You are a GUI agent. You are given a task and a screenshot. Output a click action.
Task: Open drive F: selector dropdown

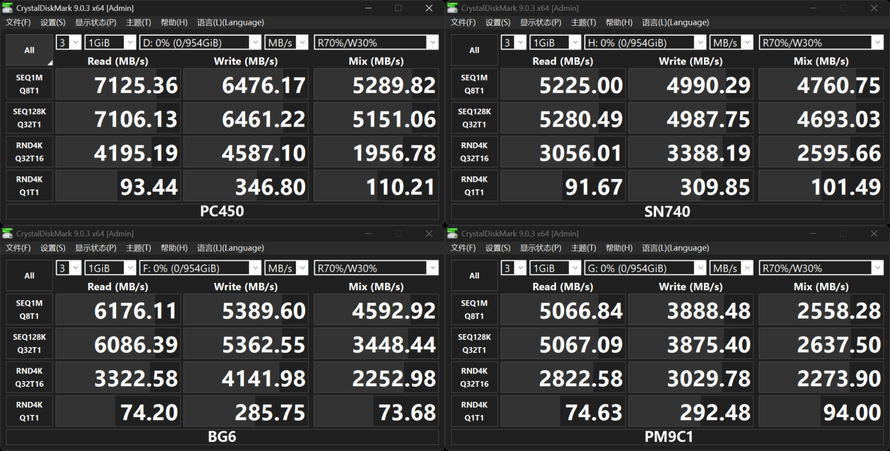tap(200, 268)
